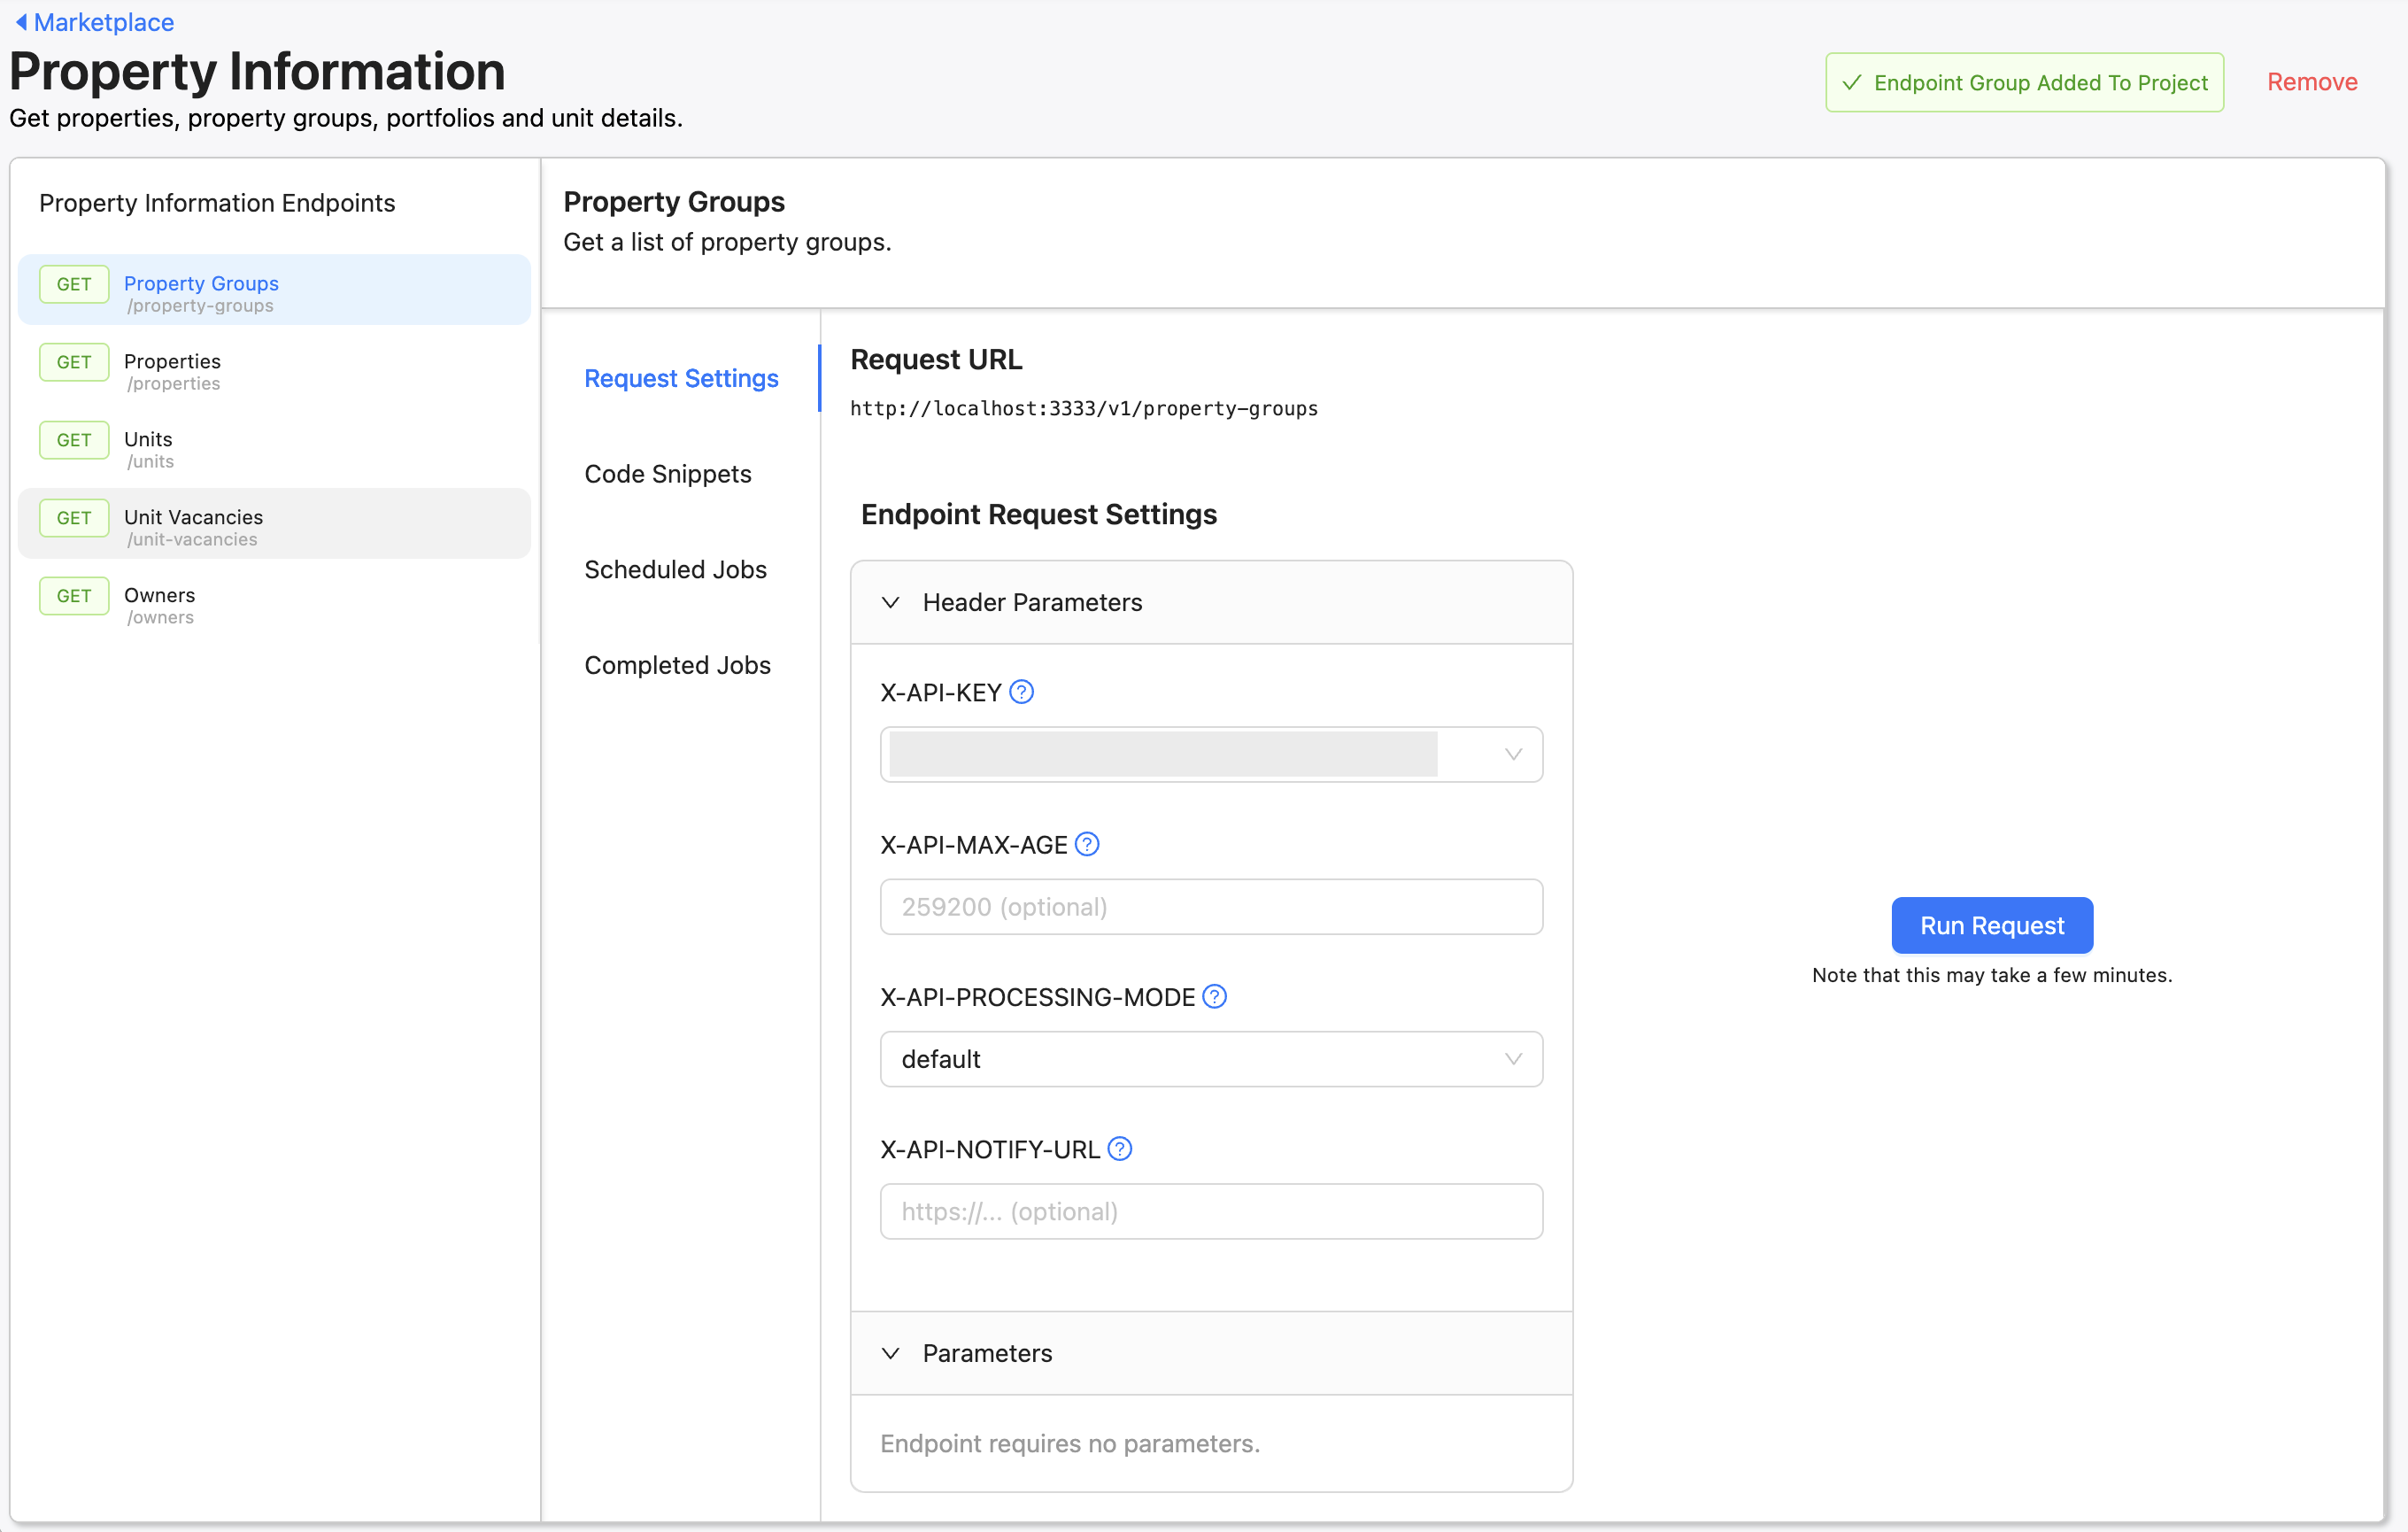
Task: Collapse the Parameters section
Action: 891,1353
